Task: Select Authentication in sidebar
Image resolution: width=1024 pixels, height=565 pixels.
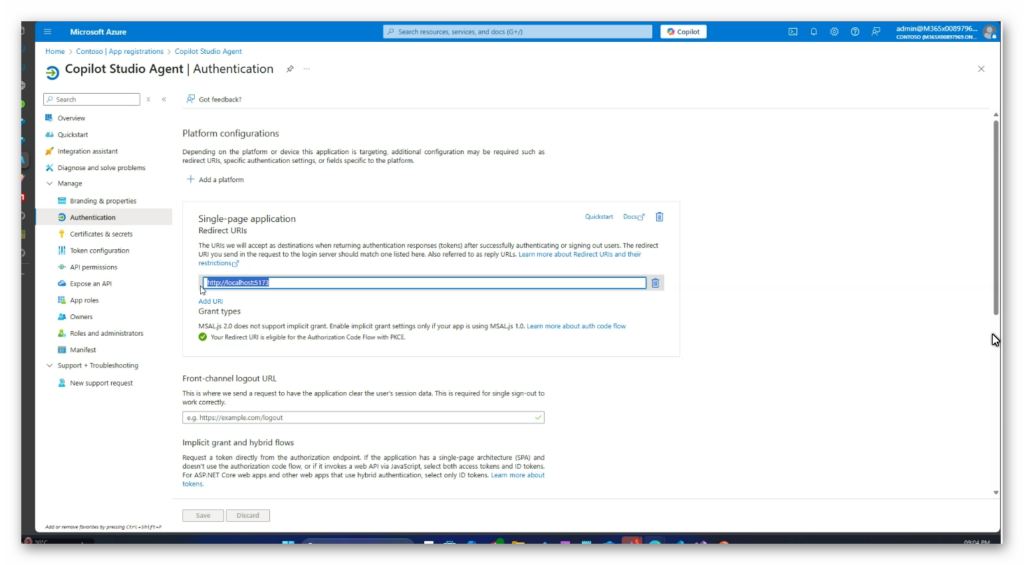Action: (92, 218)
